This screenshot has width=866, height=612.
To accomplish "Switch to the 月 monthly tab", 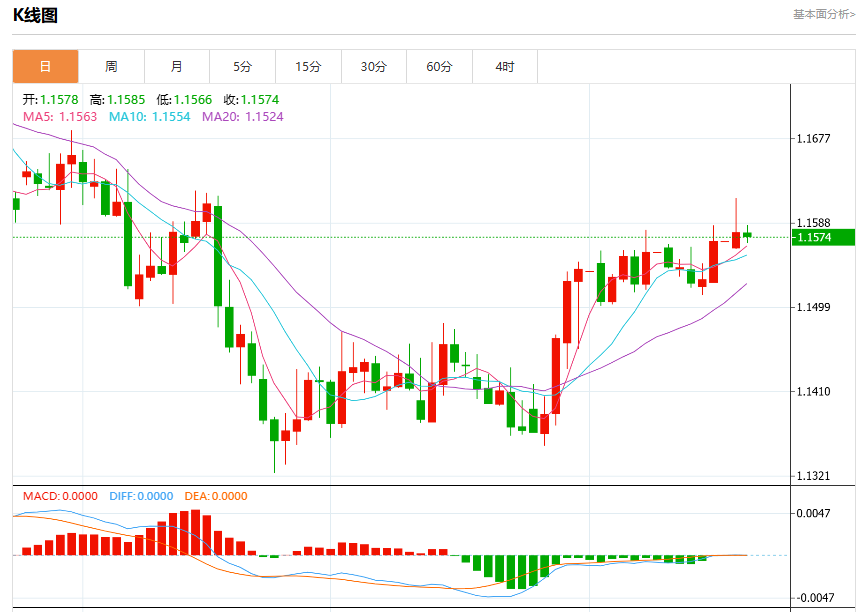I will click(177, 67).
